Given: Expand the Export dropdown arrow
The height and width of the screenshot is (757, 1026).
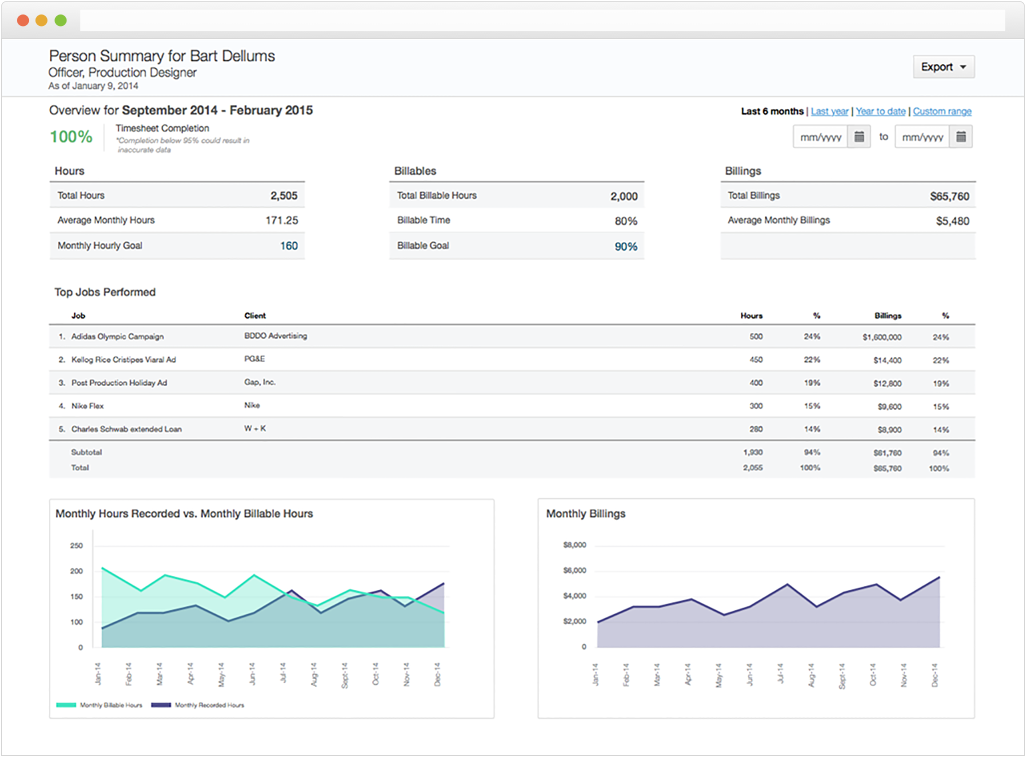Looking at the screenshot, I should [963, 66].
